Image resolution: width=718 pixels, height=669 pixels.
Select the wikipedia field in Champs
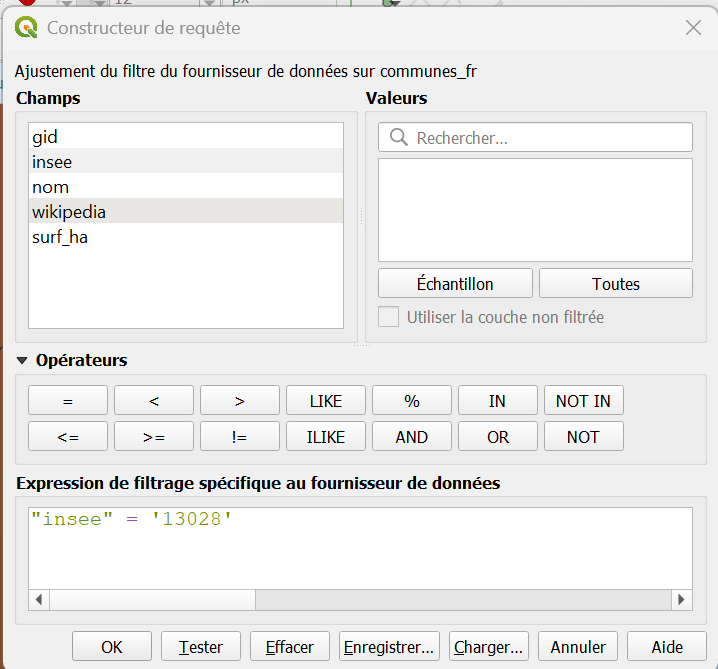point(185,211)
